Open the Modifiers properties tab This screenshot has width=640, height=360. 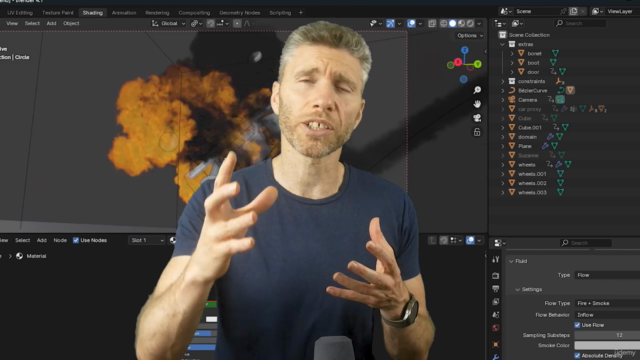(x=496, y=357)
